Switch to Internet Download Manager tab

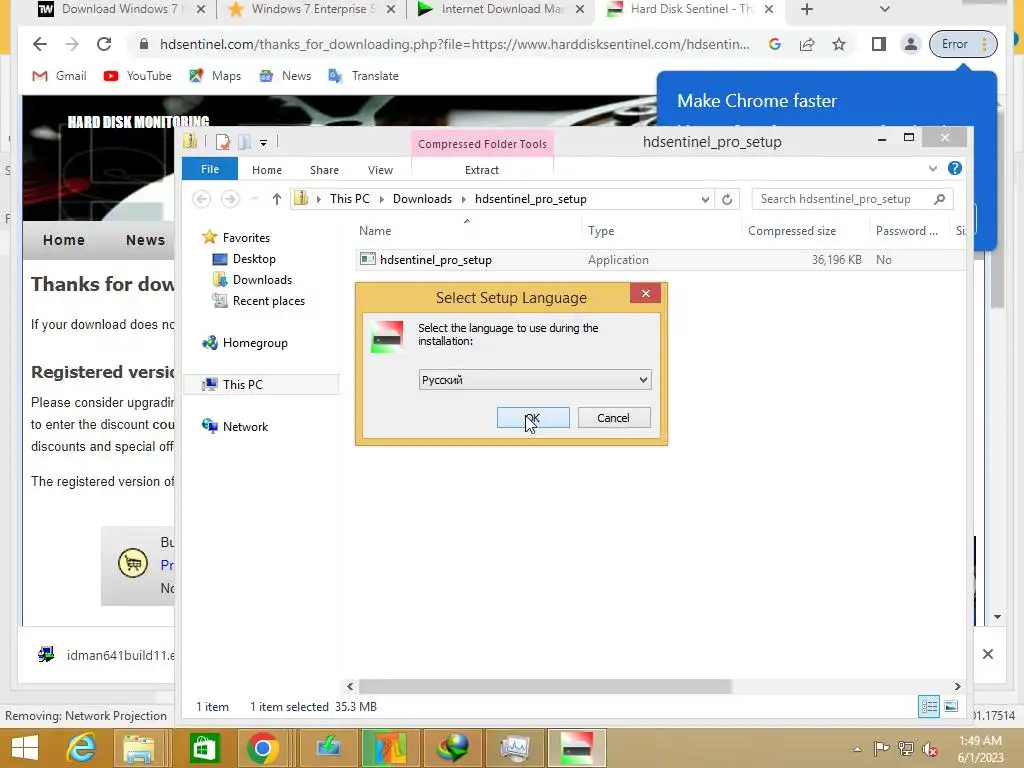pyautogui.click(x=501, y=9)
